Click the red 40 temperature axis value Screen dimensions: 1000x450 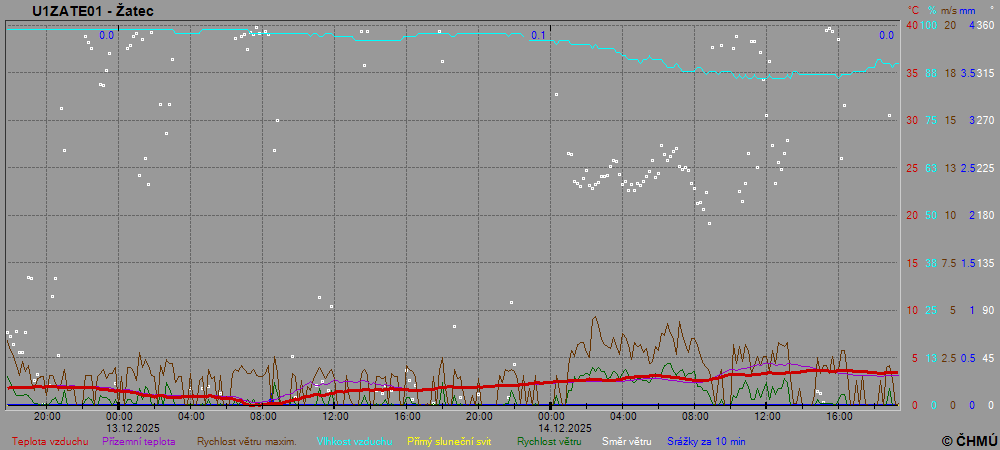pos(912,25)
